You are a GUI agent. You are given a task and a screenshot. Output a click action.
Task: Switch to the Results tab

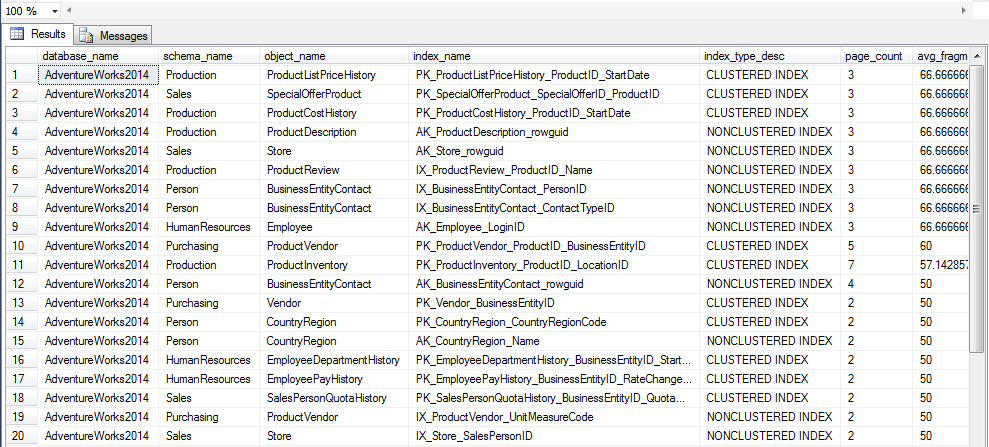coord(38,34)
